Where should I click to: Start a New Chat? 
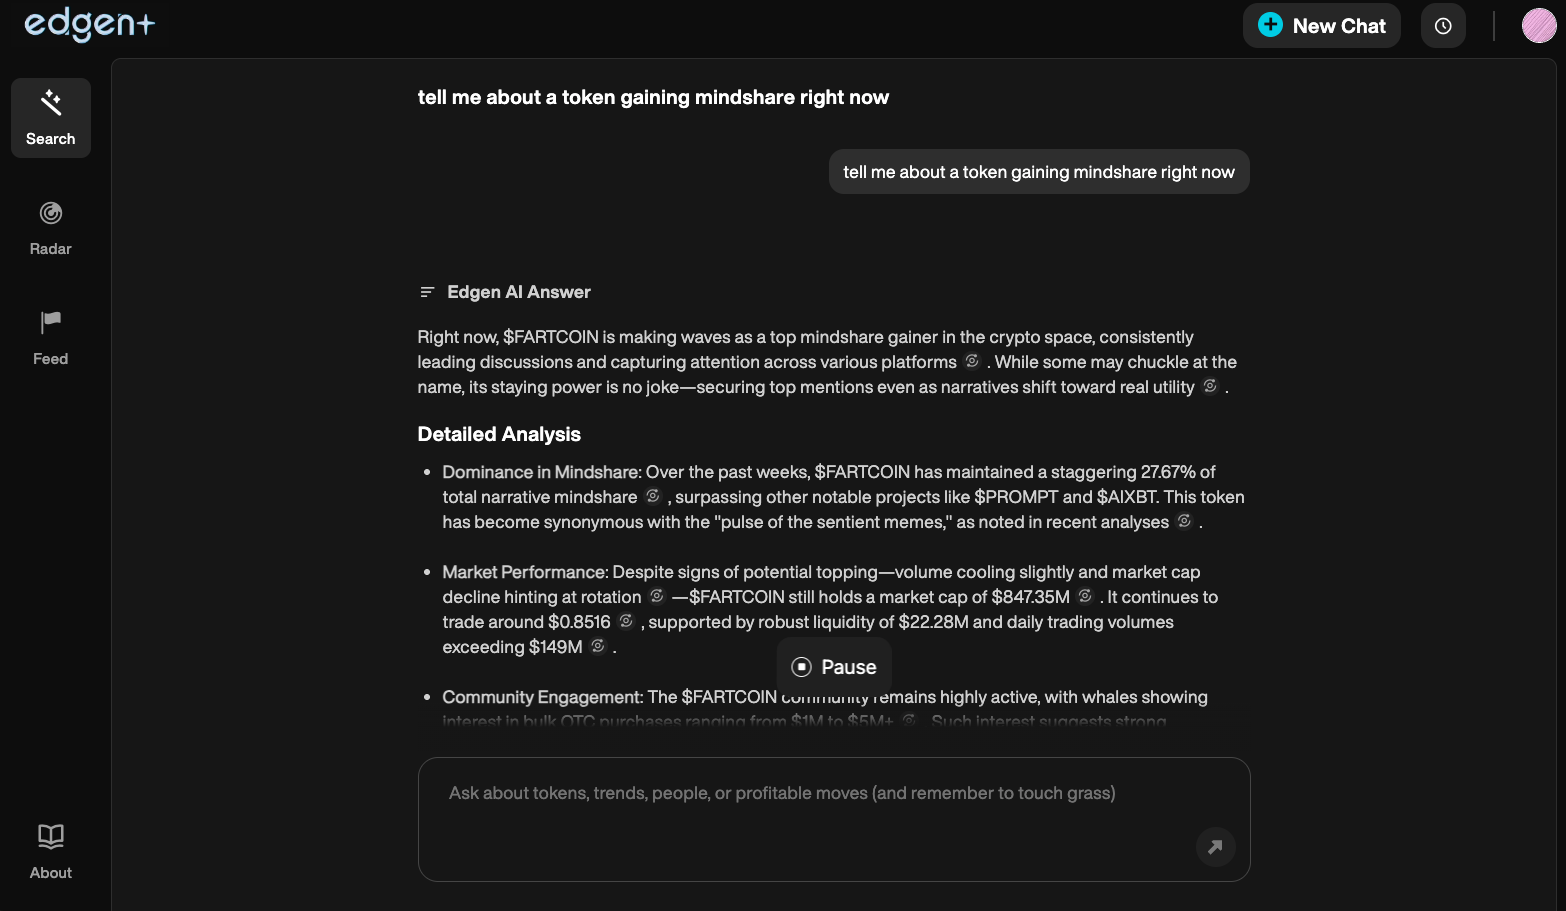[x=1321, y=25]
